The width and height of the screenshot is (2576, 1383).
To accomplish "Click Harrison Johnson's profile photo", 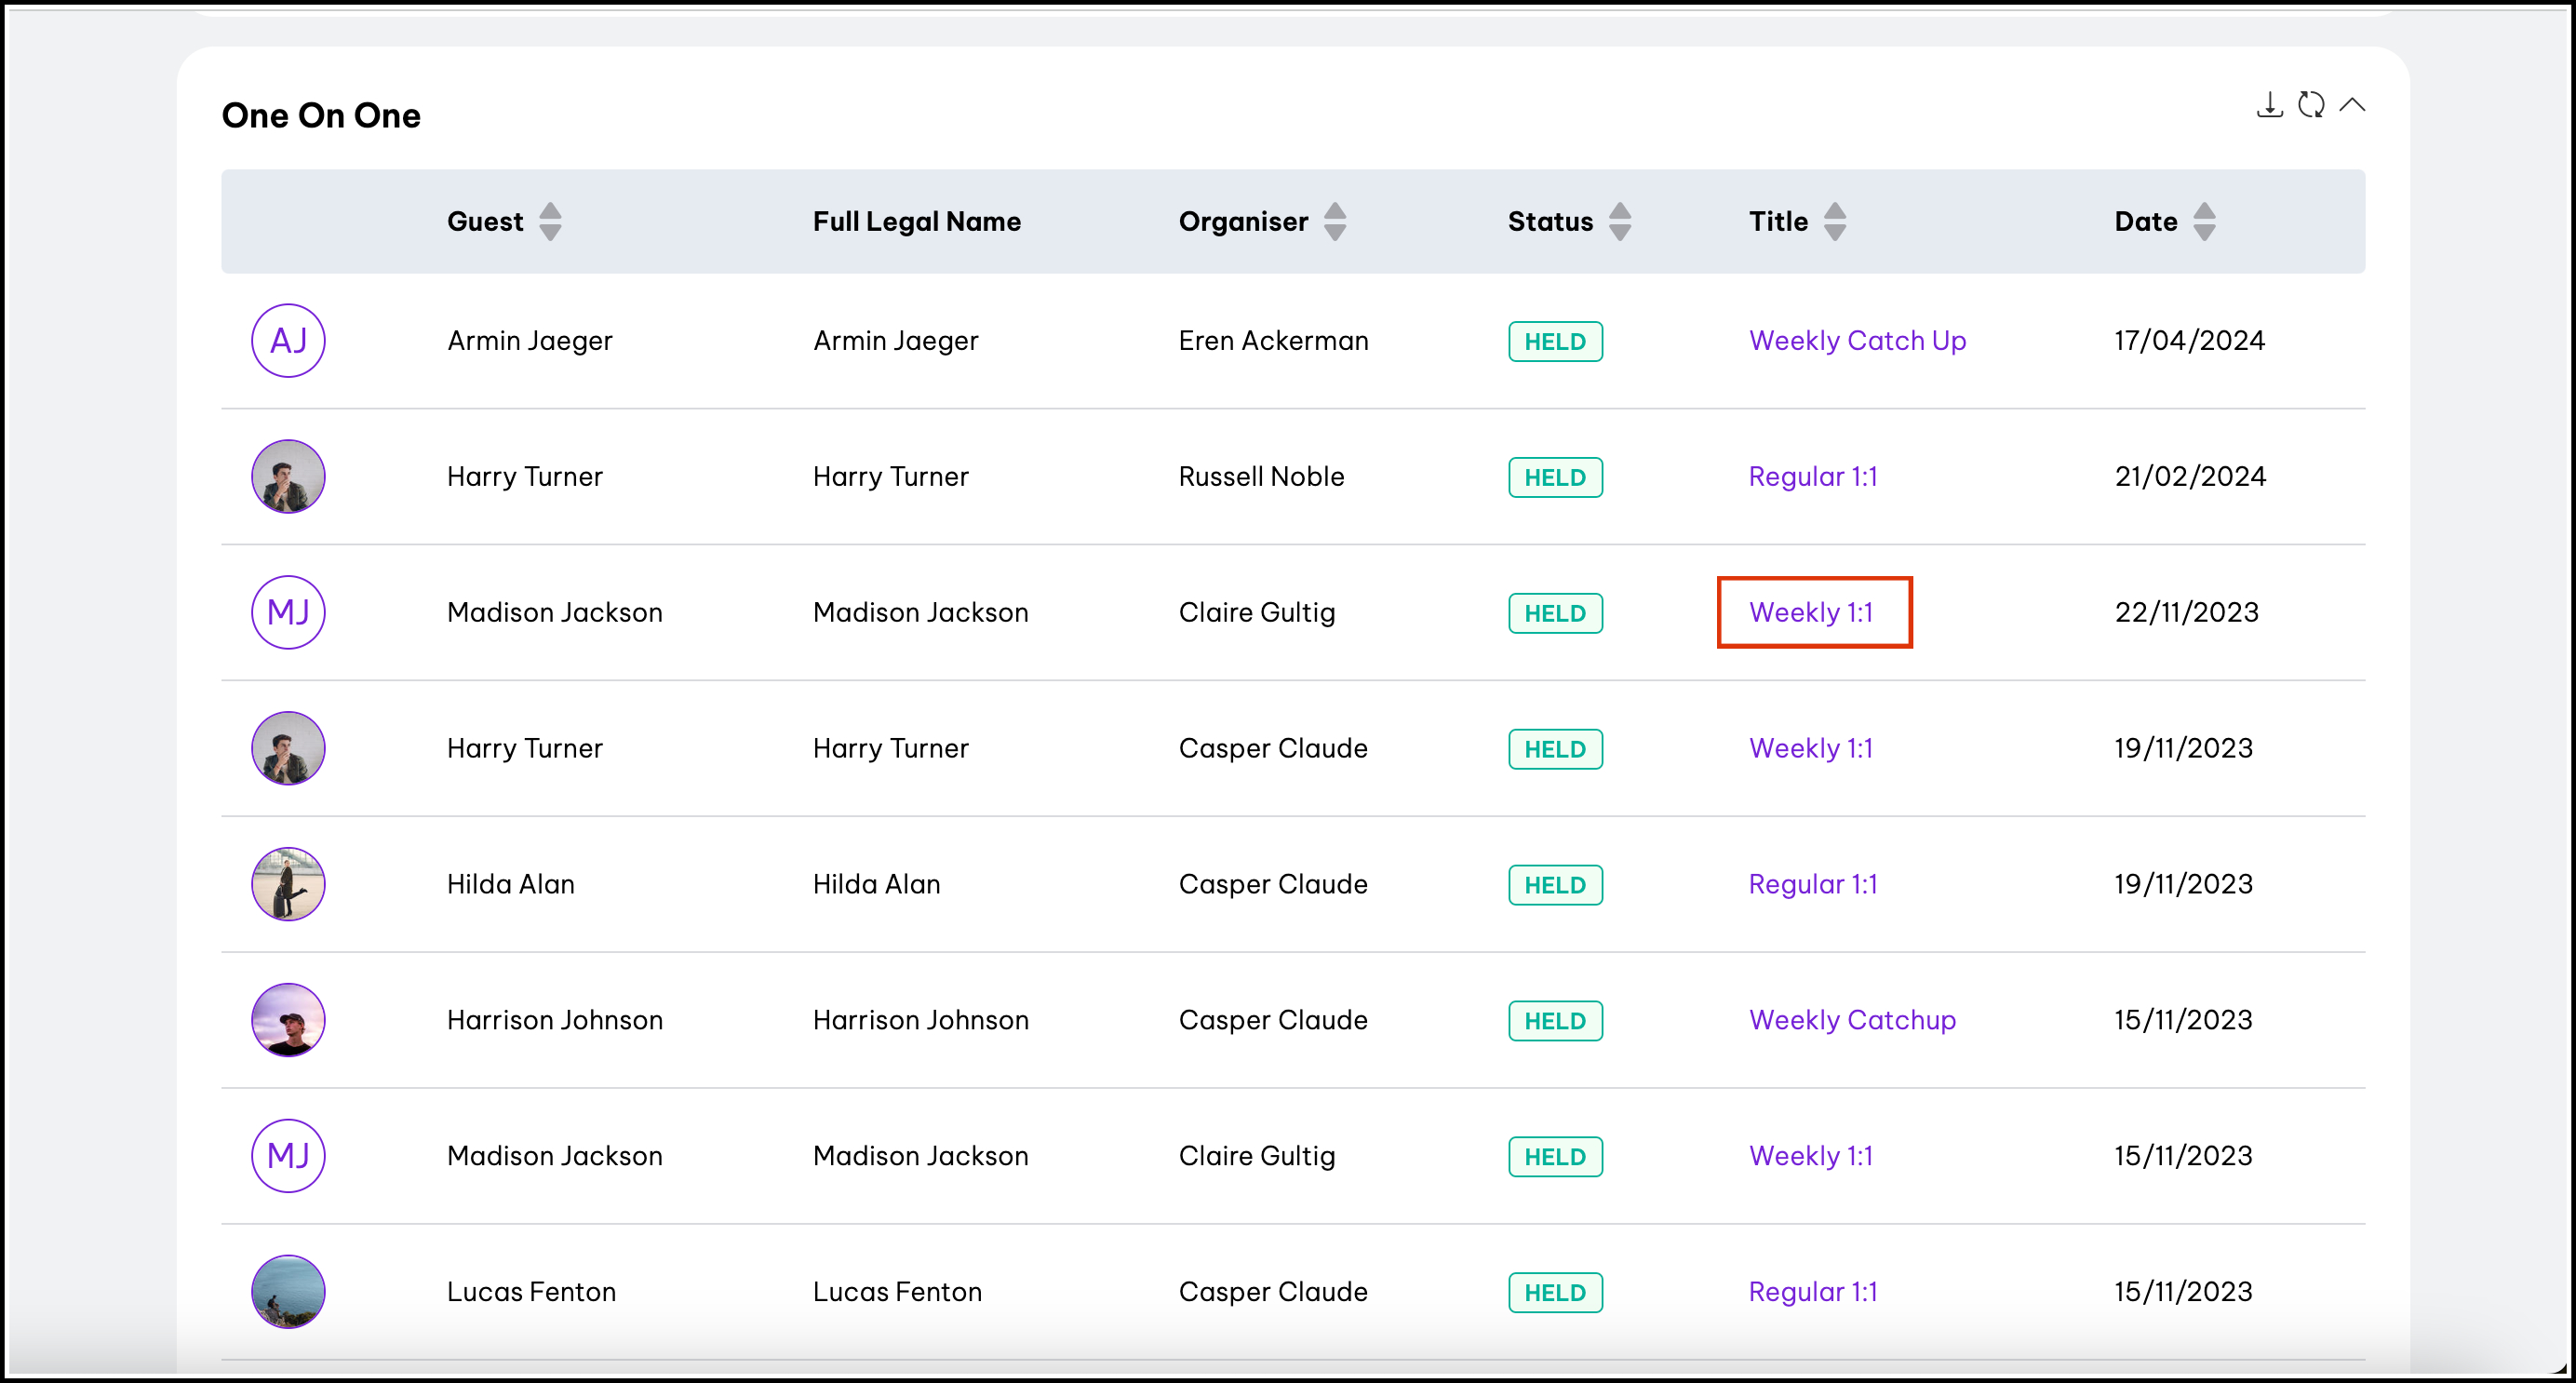I will coord(288,1020).
